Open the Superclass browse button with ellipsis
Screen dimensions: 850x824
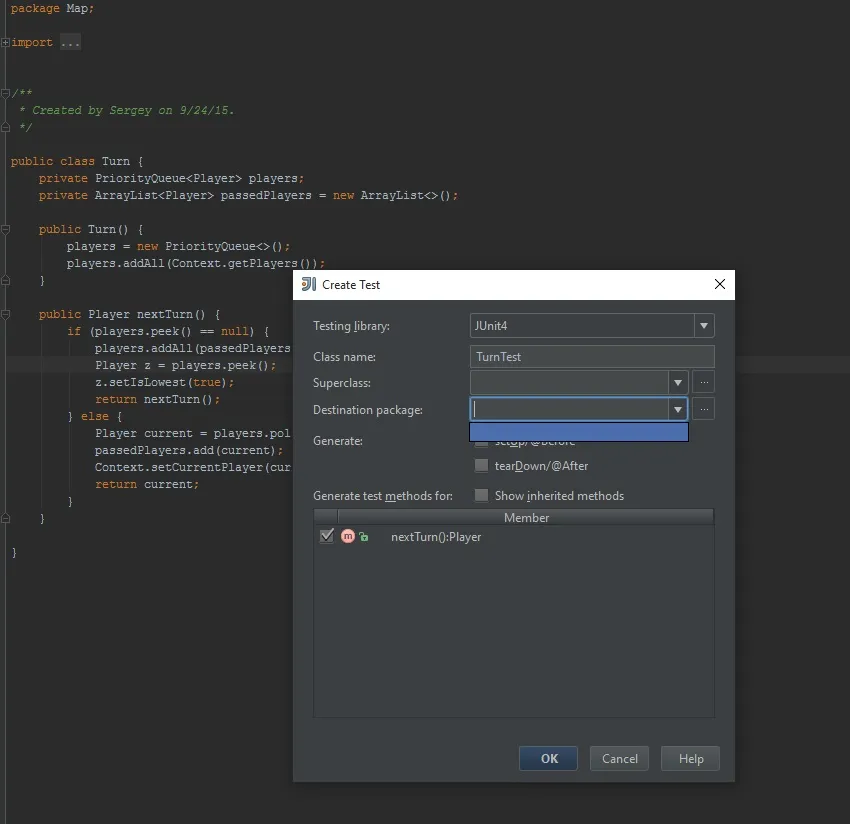703,383
